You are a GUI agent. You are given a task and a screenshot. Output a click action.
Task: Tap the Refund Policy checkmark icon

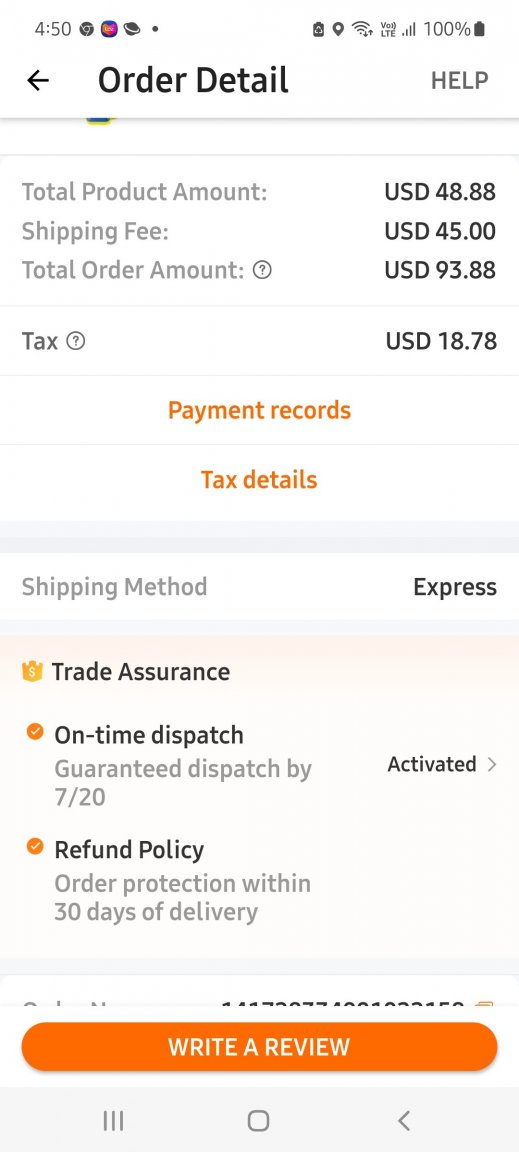click(35, 846)
